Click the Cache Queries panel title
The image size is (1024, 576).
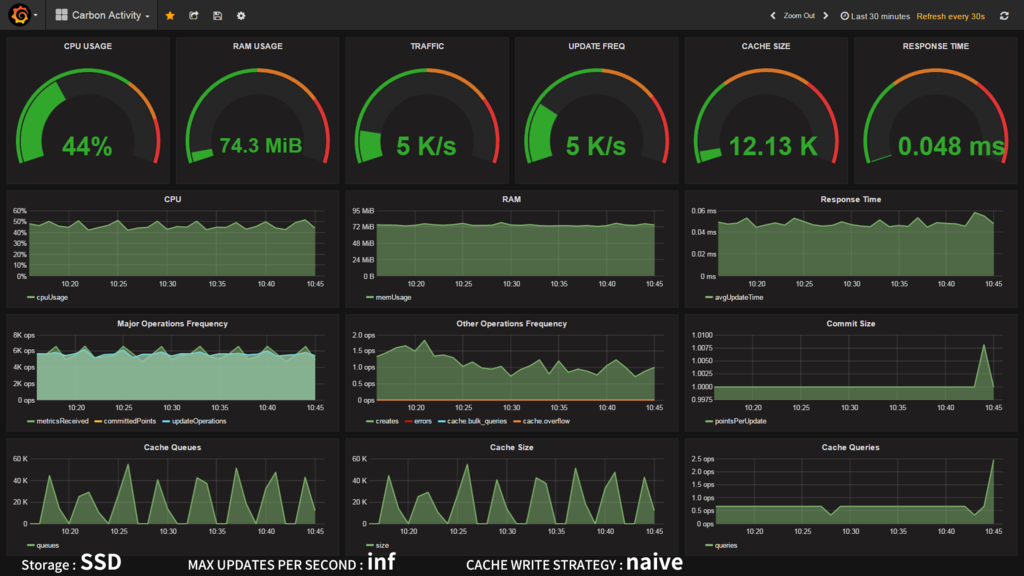pos(850,447)
